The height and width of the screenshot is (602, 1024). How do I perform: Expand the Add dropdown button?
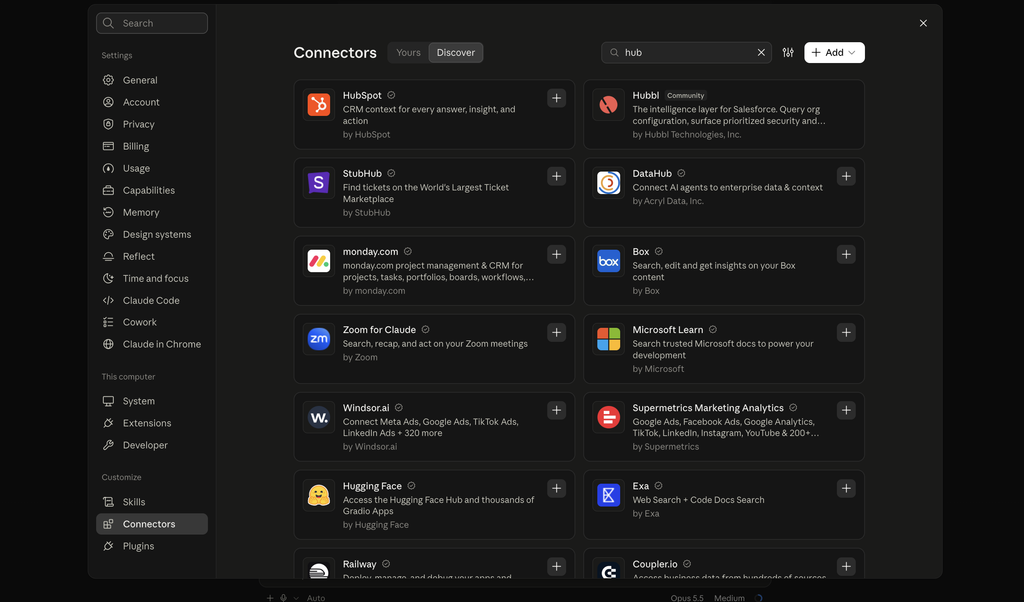[x=834, y=52]
